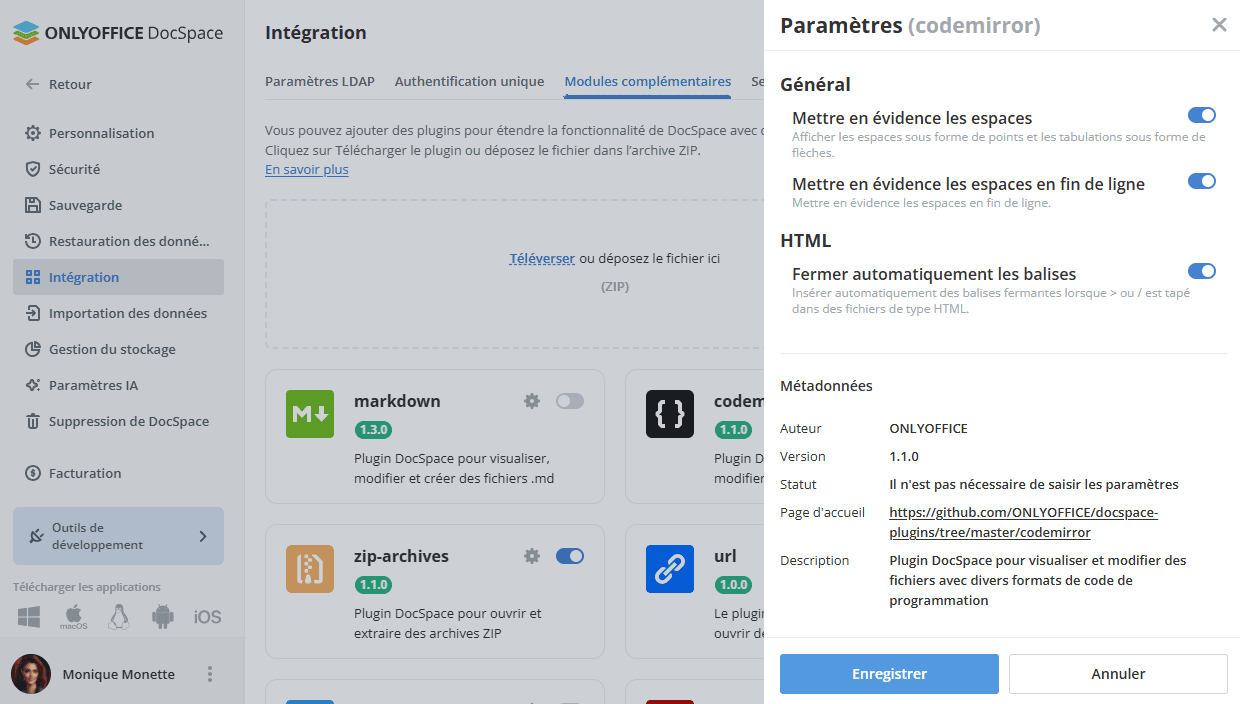Open user menu next to Monique Monette

pos(210,674)
